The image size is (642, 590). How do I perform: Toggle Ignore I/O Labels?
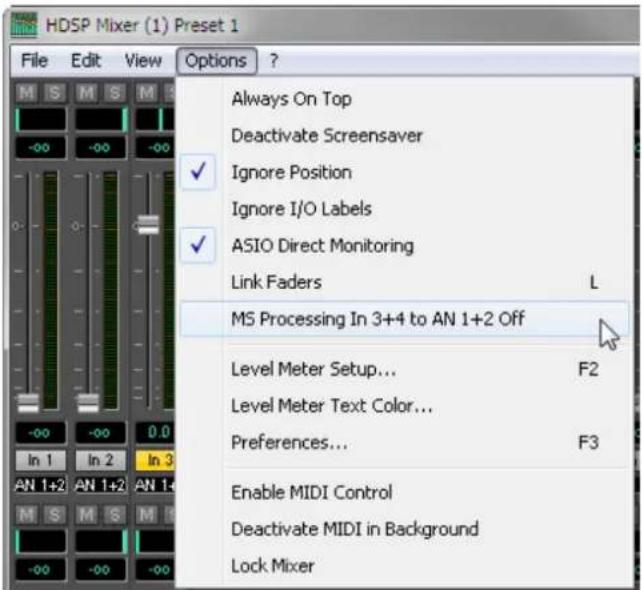(x=403, y=209)
